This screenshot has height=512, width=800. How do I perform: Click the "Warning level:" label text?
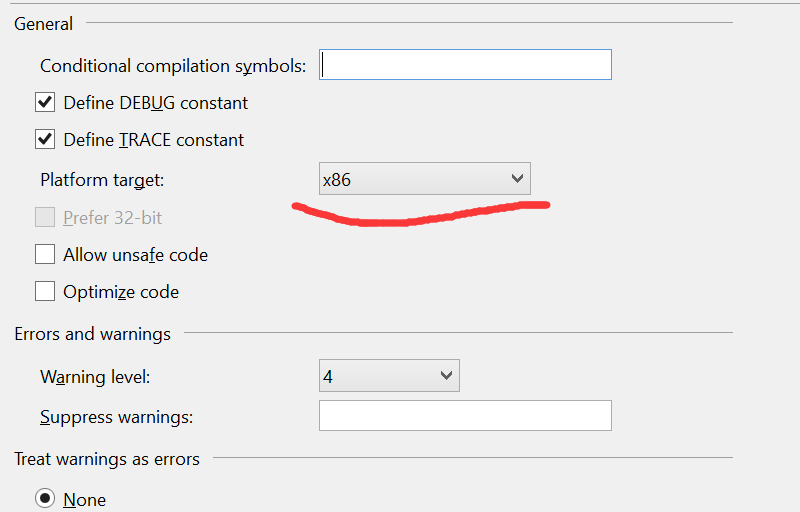[x=95, y=377]
